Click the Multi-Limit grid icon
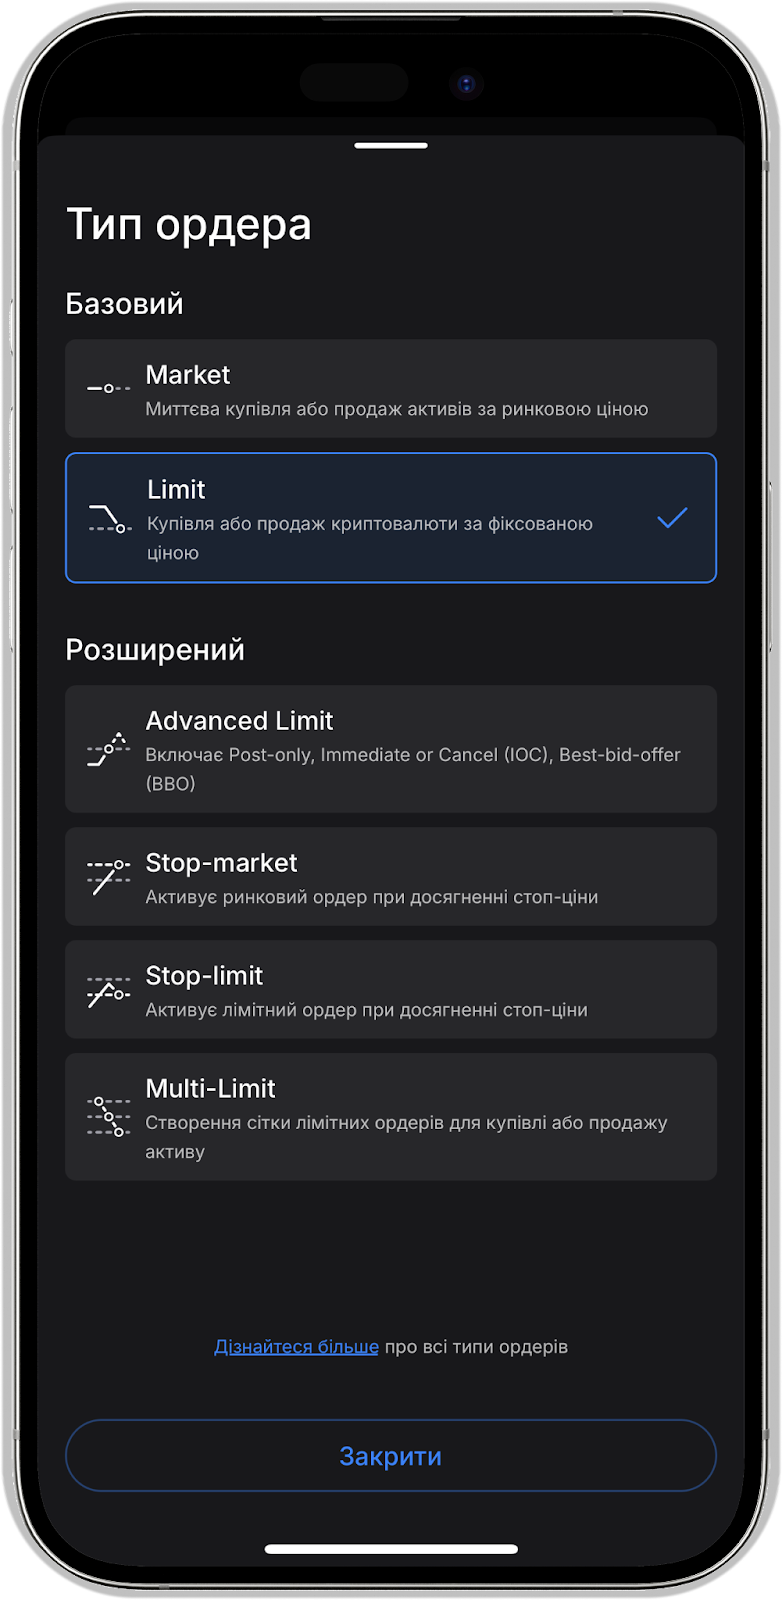 (108, 1116)
